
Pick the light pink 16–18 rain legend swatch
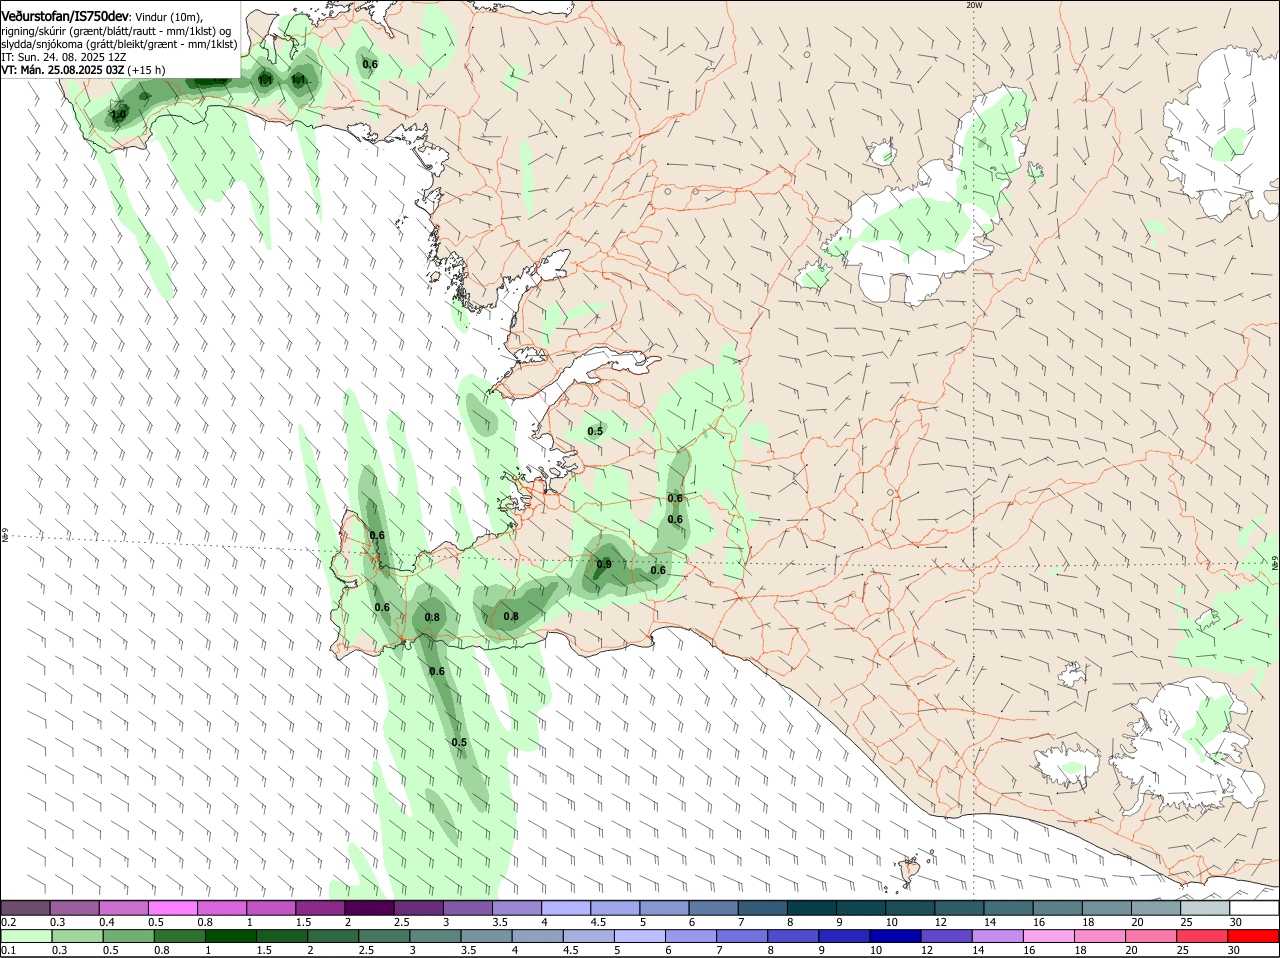coord(1048,937)
